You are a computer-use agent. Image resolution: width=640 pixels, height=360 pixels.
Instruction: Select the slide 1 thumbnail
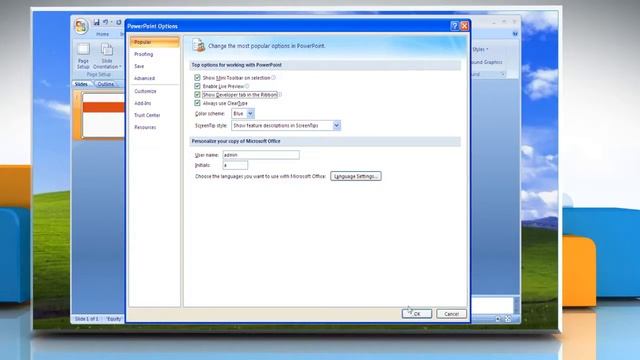pos(103,115)
